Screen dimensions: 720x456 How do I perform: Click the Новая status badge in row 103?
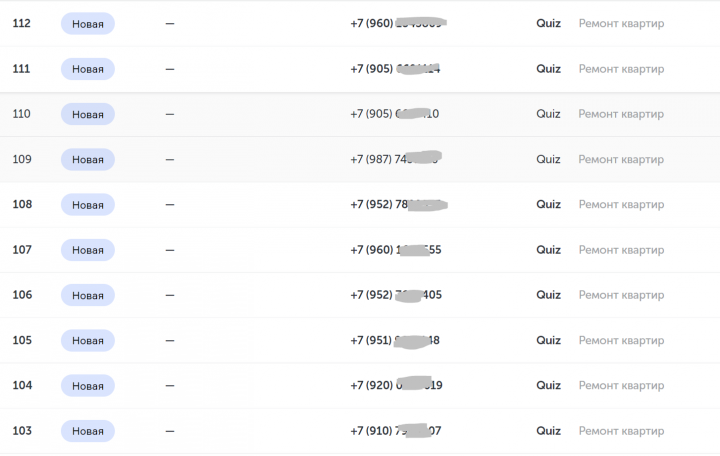click(88, 431)
